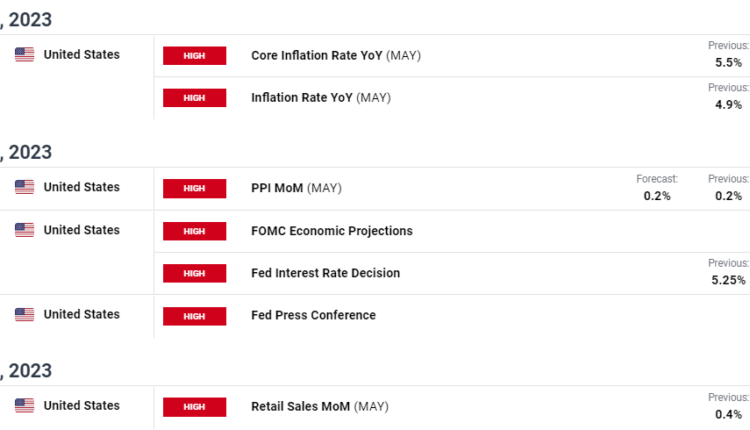Click the PPI MoM forecast value 0.2%
The width and height of the screenshot is (750, 430).
click(657, 196)
